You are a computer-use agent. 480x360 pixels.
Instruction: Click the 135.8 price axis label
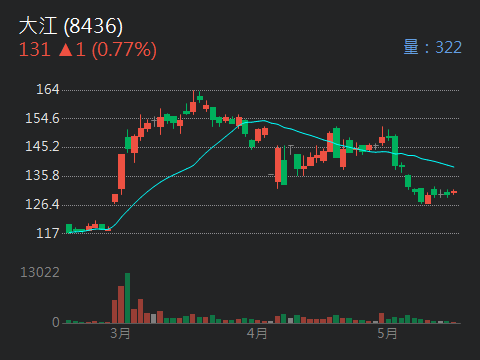point(42,176)
